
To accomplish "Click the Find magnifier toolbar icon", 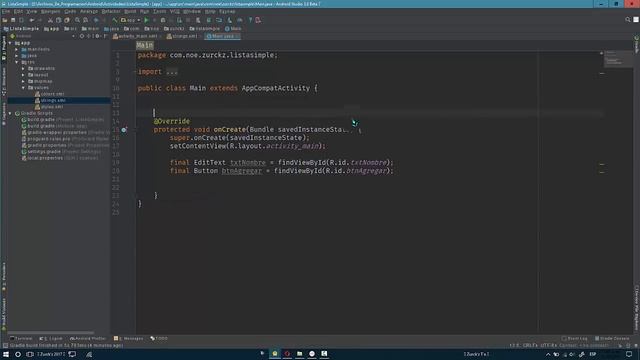I will [x=77, y=20].
